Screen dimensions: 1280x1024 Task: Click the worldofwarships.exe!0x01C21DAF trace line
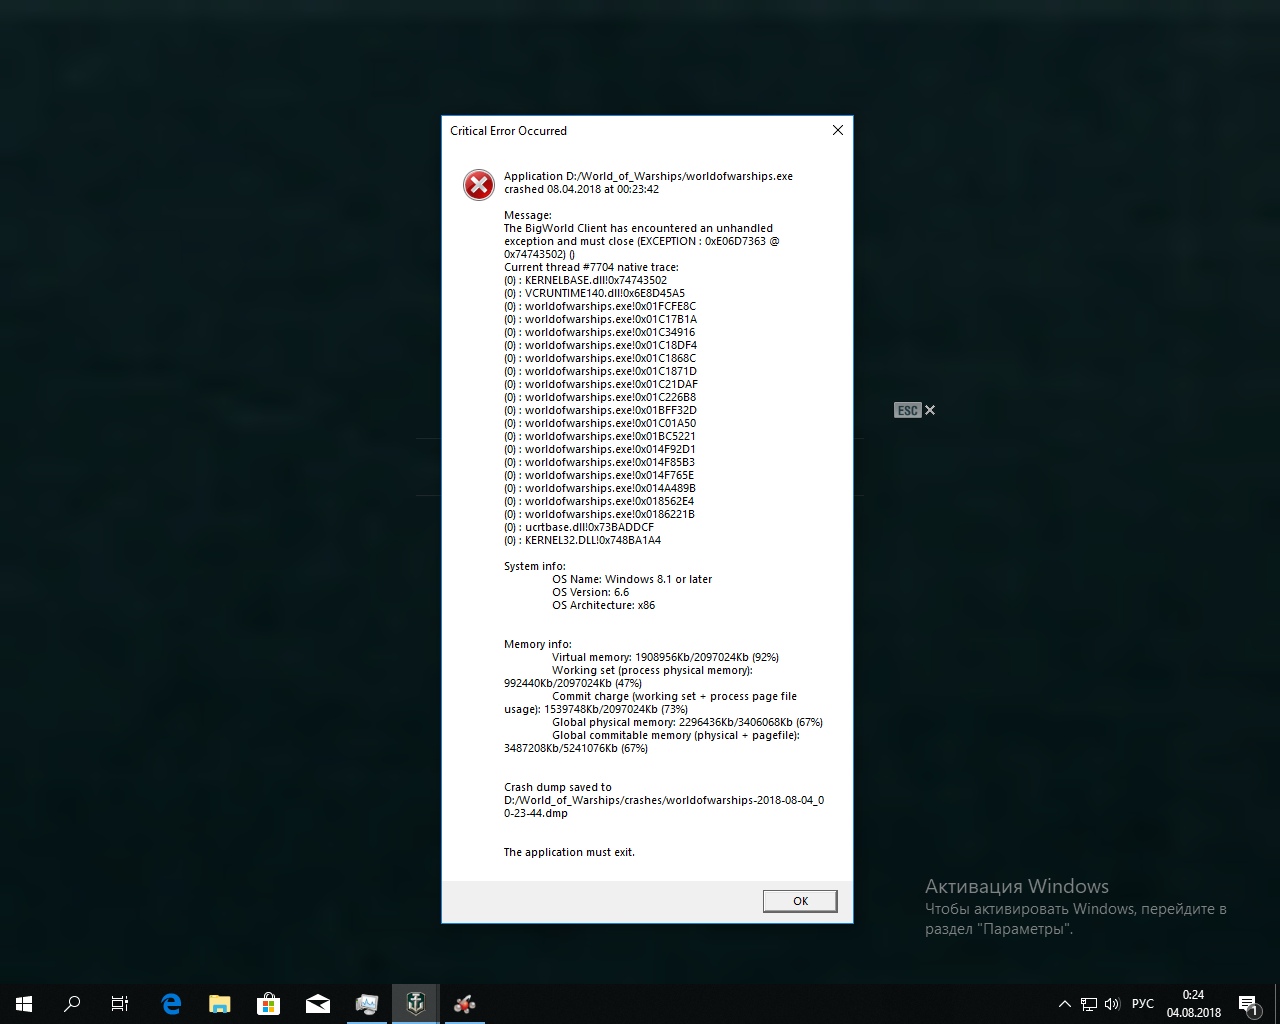[x=601, y=384]
